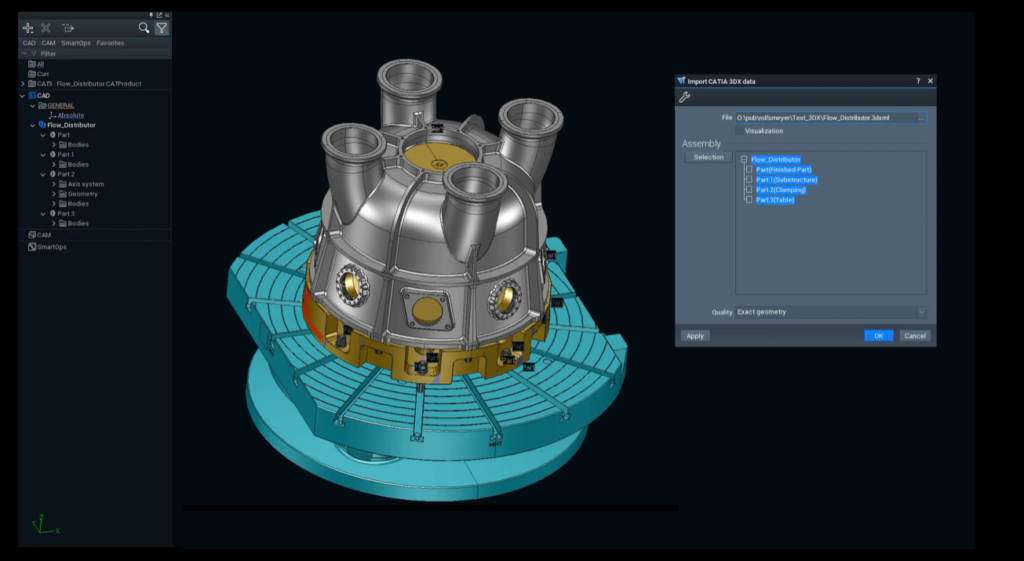
Task: Click the CAM node icon in tree
Action: (x=32, y=234)
